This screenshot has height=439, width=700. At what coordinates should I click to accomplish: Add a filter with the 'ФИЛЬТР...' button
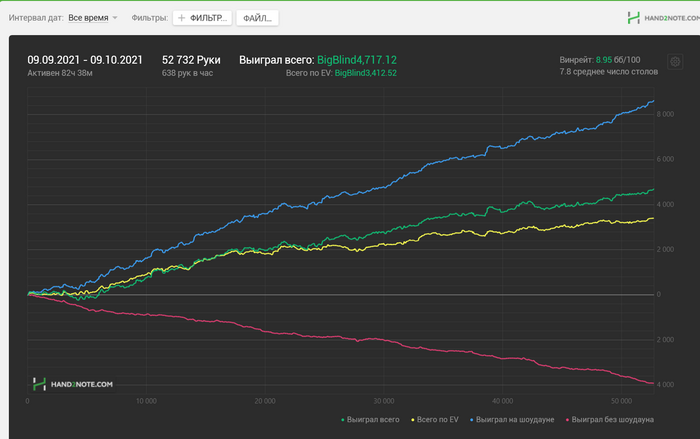coord(202,18)
